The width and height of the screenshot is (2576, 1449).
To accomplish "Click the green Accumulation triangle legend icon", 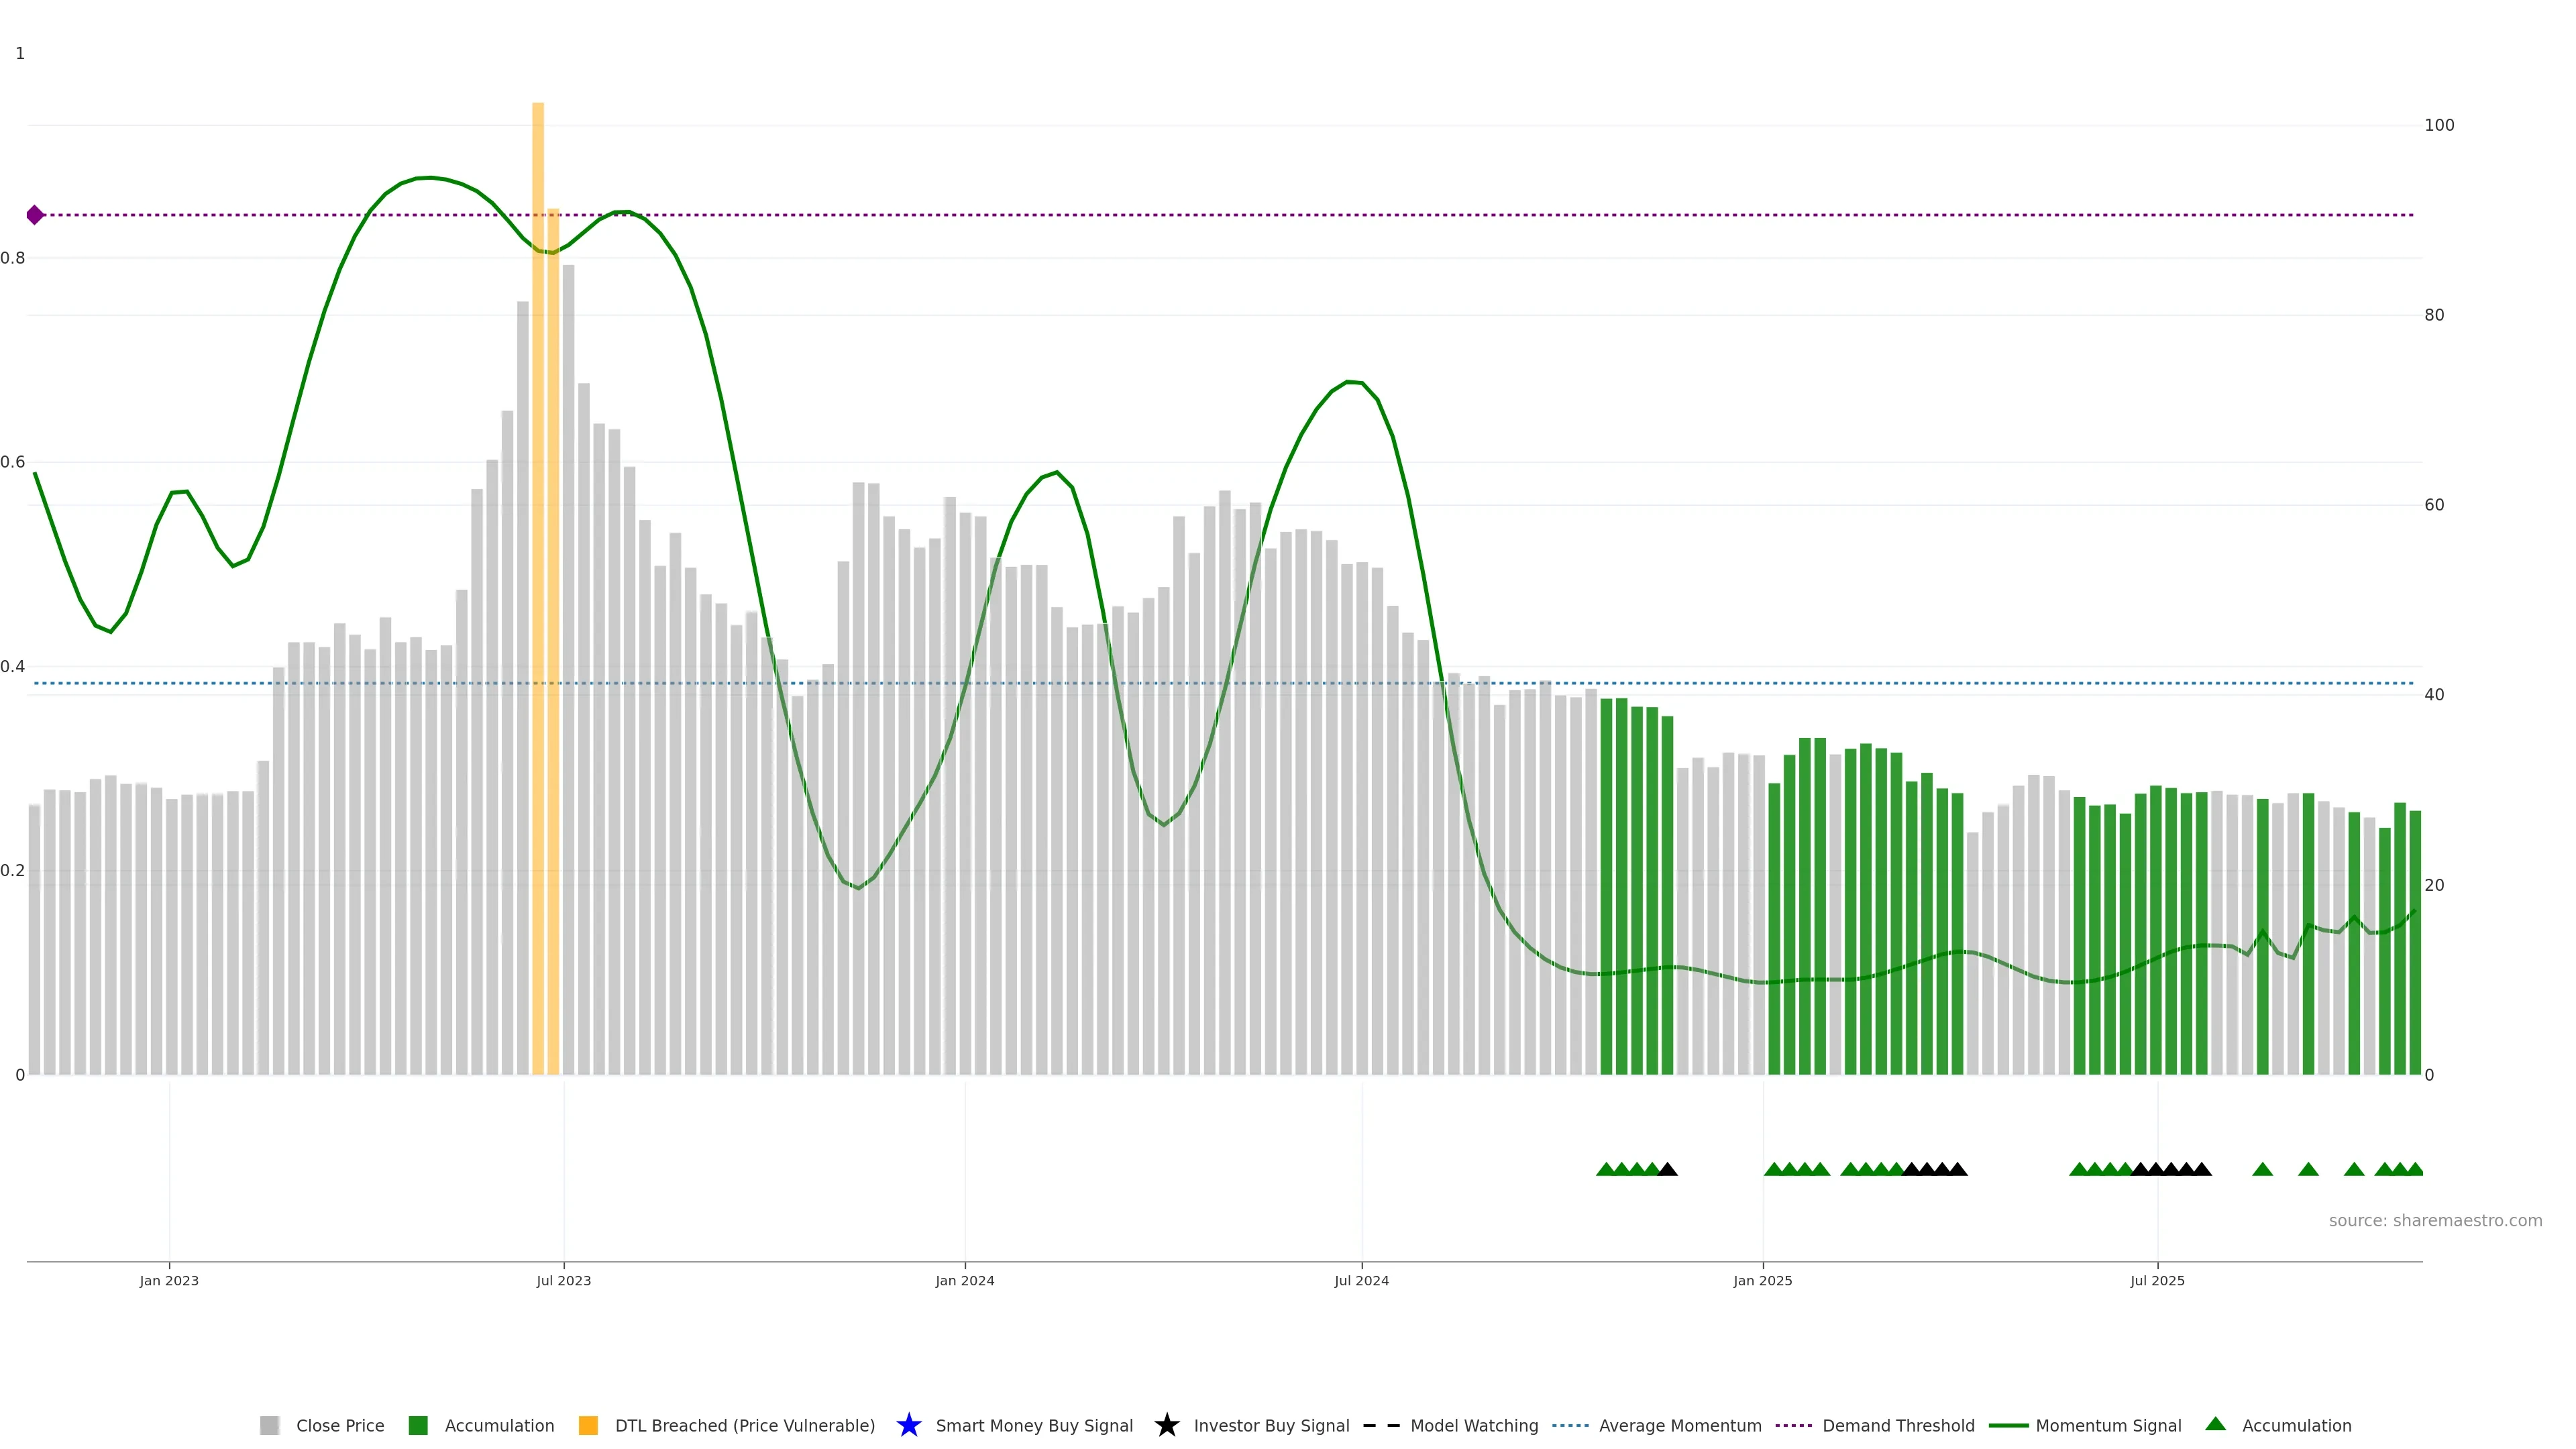I will click(2215, 1424).
